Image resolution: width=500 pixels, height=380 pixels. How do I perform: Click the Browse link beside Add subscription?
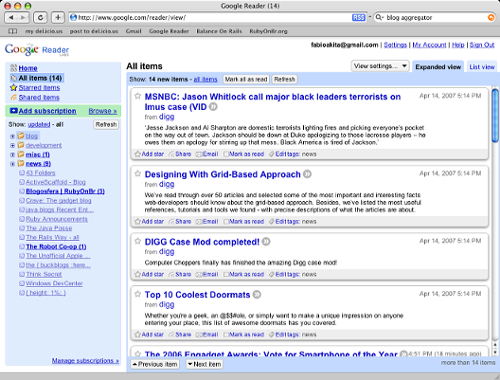coord(103,111)
